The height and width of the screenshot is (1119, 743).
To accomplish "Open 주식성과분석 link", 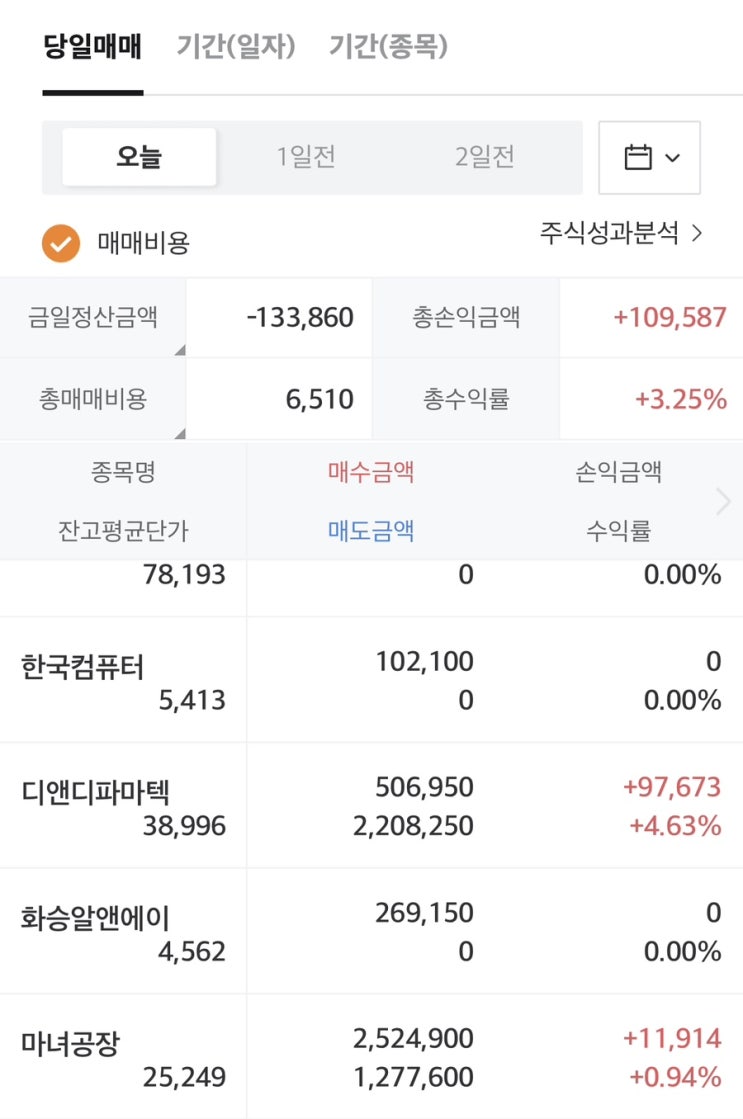I will click(x=621, y=234).
